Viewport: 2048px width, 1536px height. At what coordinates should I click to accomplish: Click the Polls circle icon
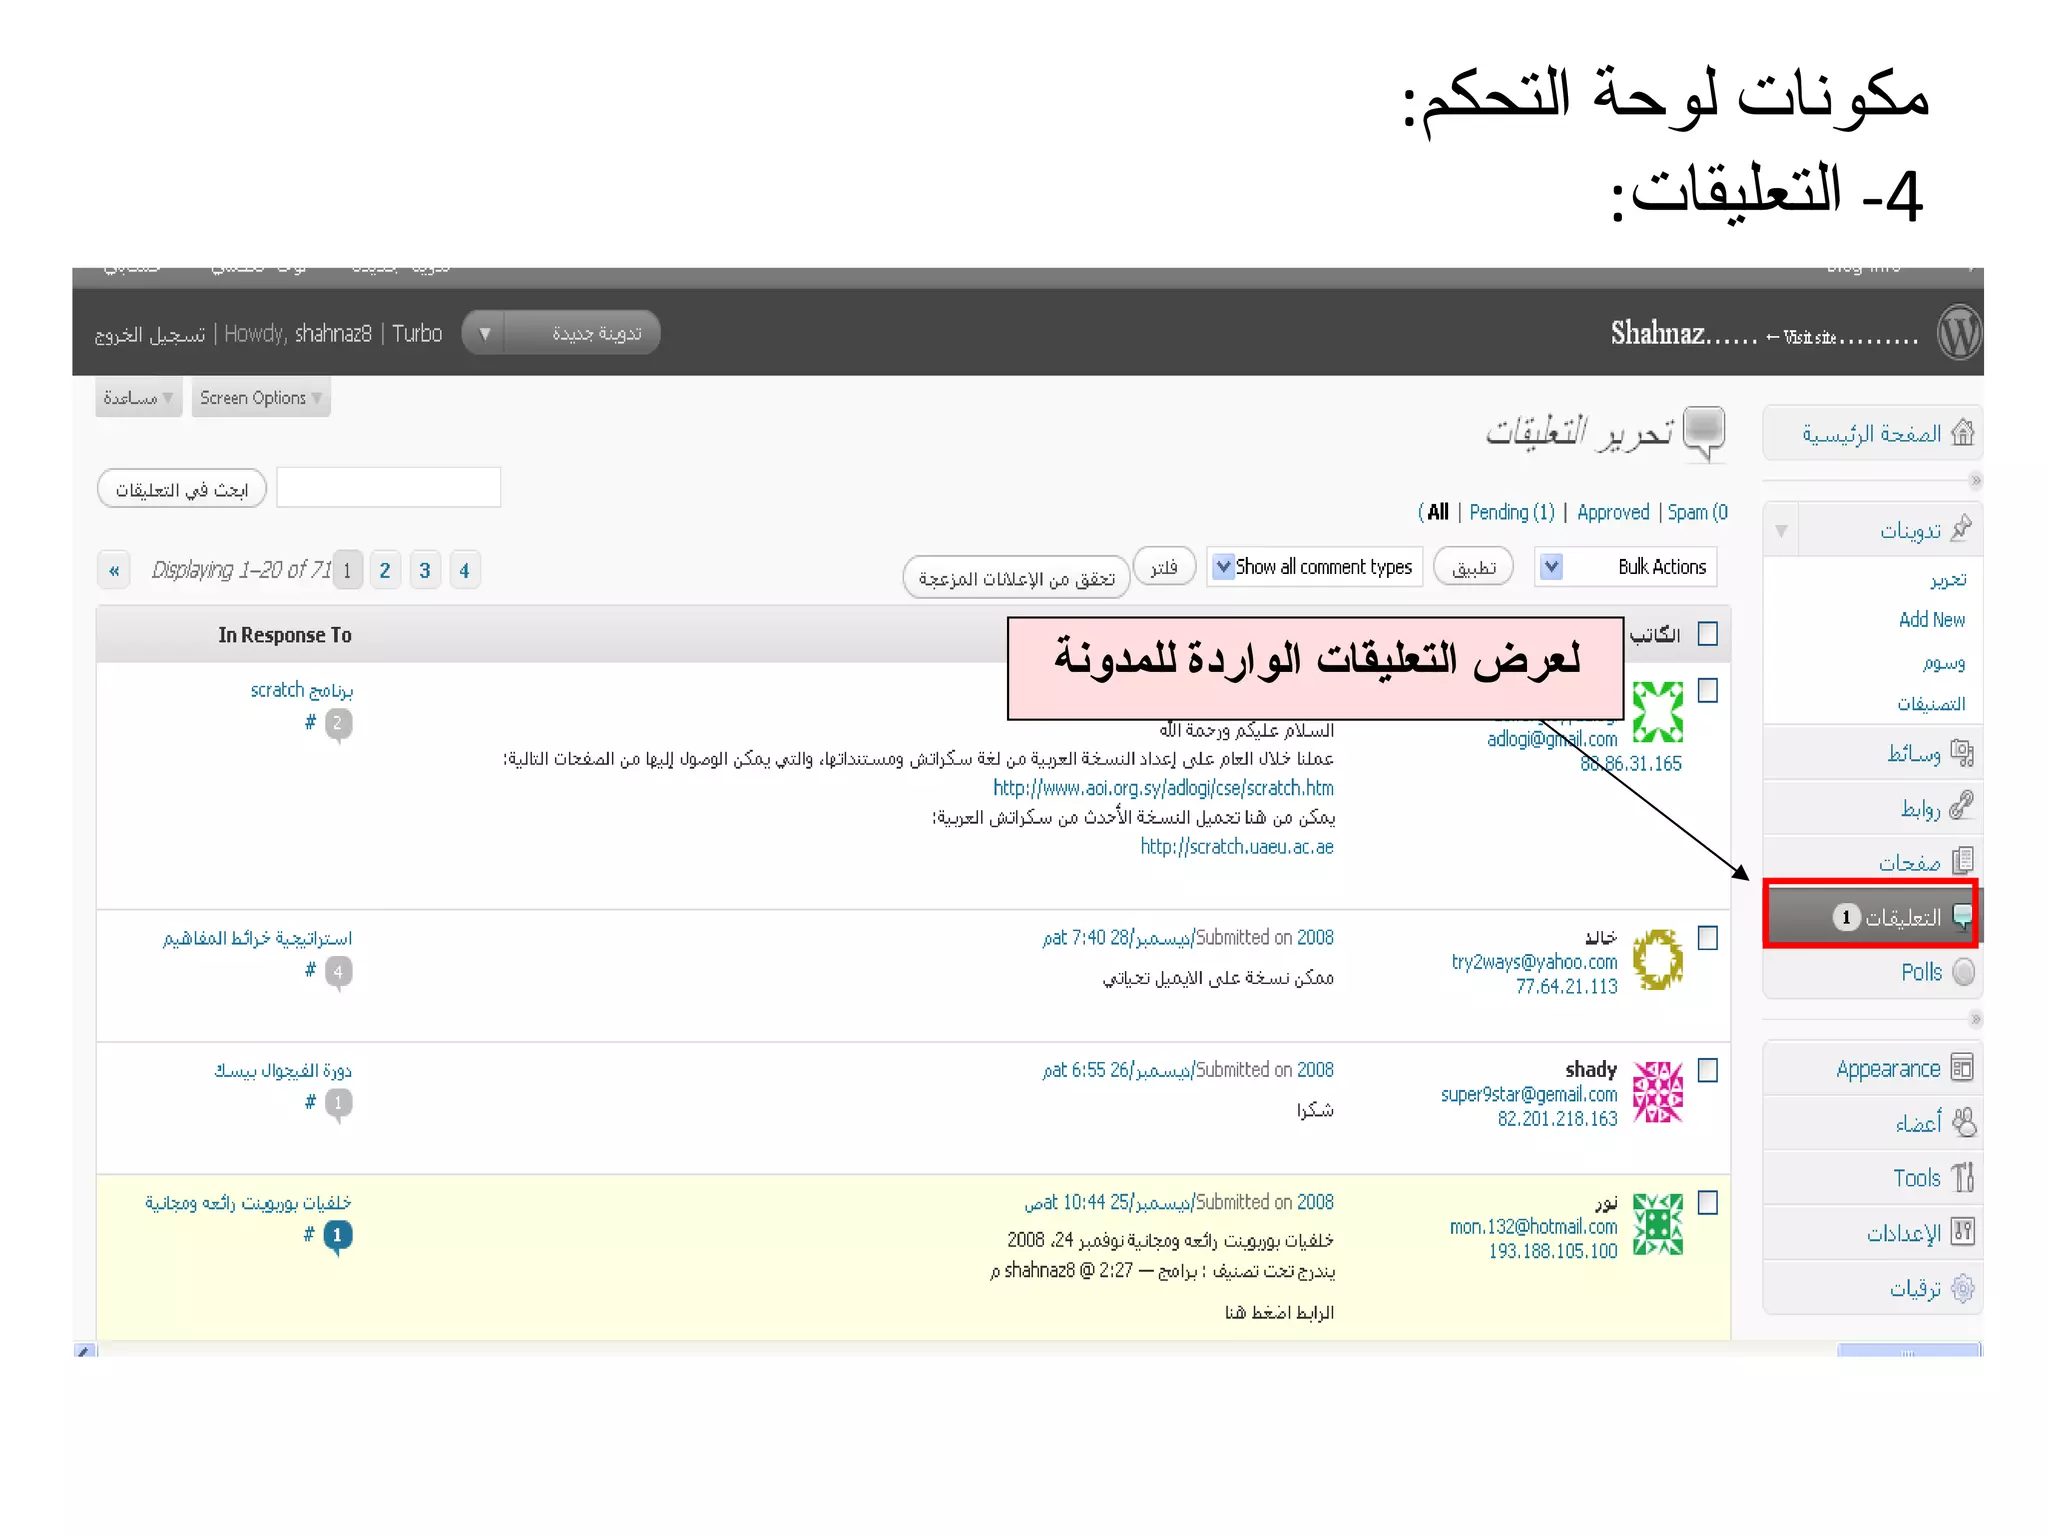pyautogui.click(x=1963, y=972)
